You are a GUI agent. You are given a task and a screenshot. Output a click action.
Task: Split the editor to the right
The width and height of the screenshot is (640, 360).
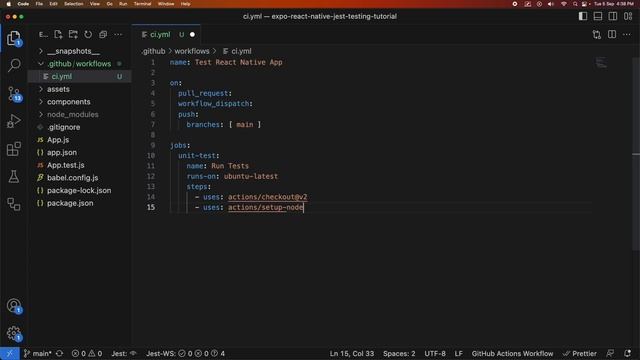tap(612, 35)
